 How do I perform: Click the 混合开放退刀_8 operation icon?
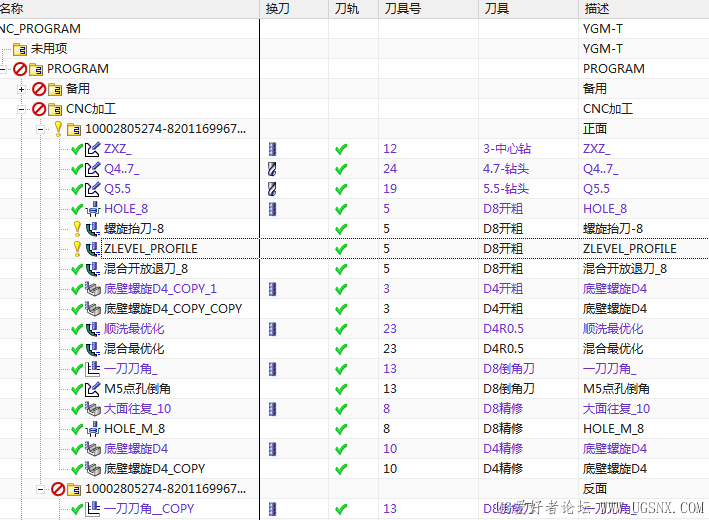[93, 269]
